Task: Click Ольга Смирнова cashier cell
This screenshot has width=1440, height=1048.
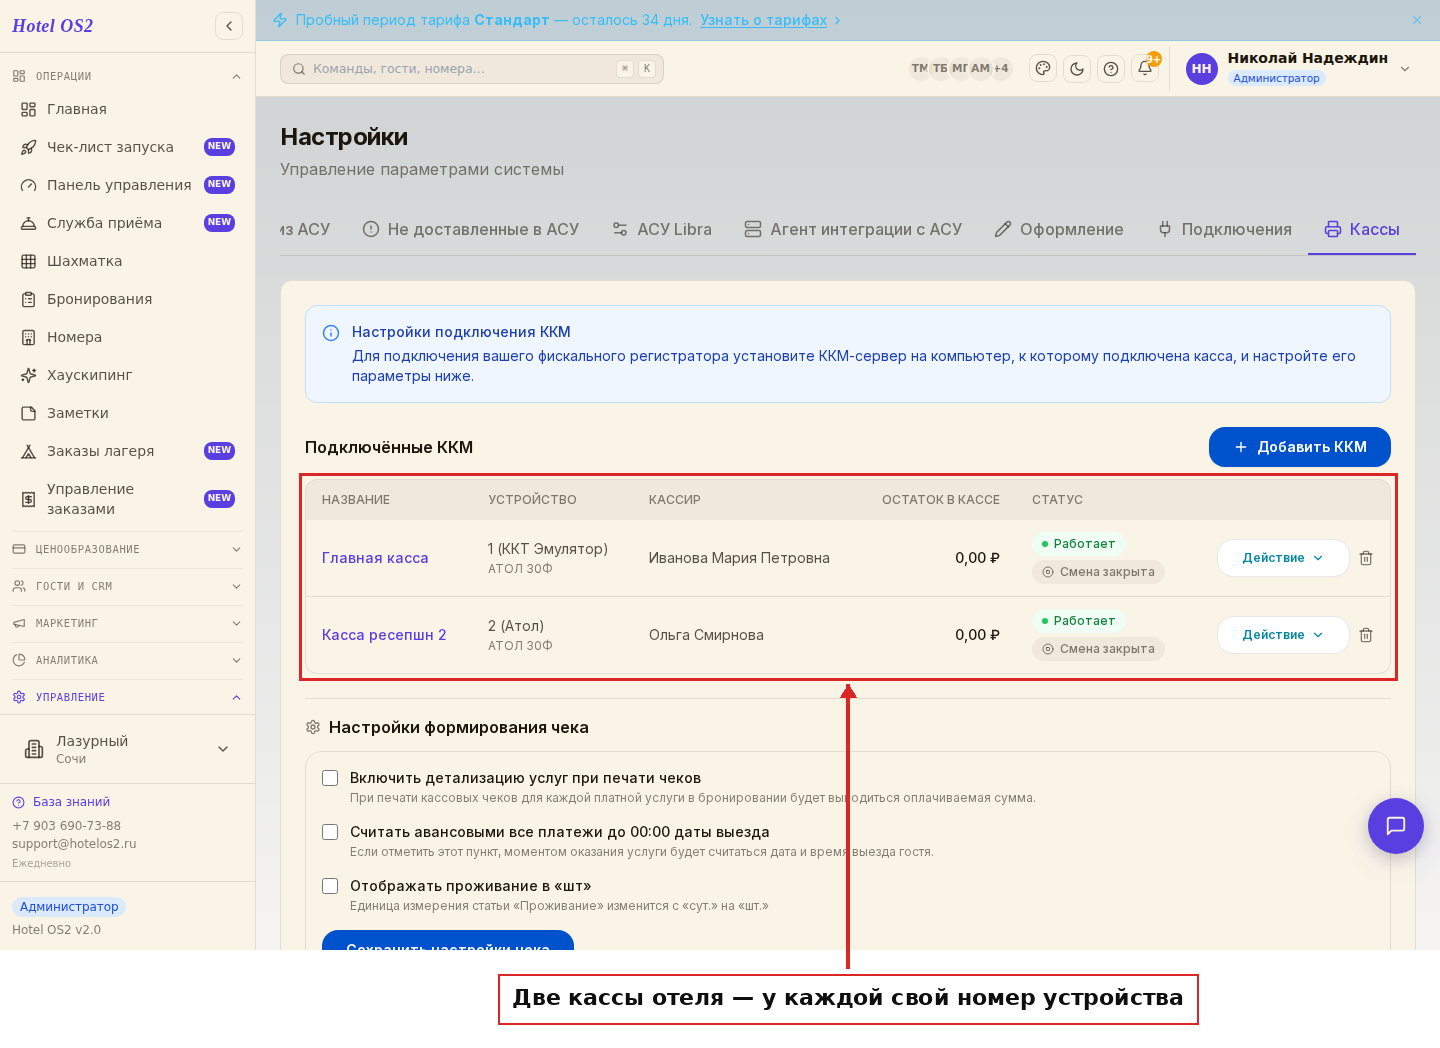Action: click(706, 635)
